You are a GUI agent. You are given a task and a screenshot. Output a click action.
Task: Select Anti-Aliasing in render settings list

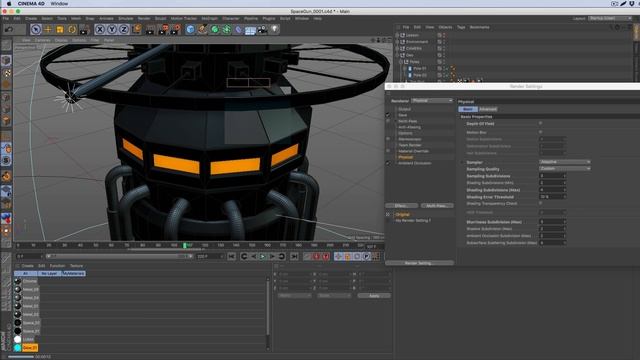click(x=409, y=127)
